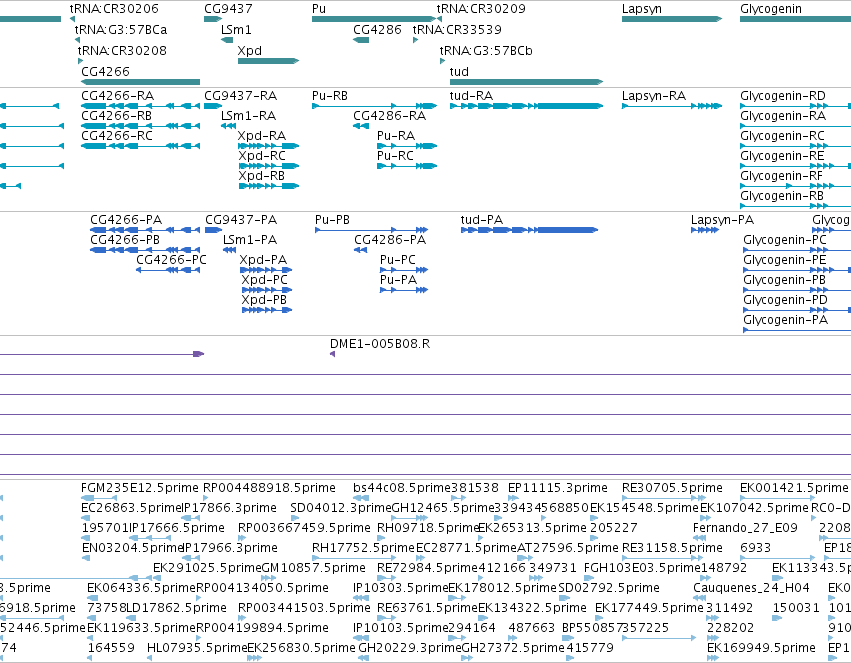Viewport: 851px width, 663px height.
Task: Select the Cauquenes_24_H04 EST label
Action: click(751, 588)
